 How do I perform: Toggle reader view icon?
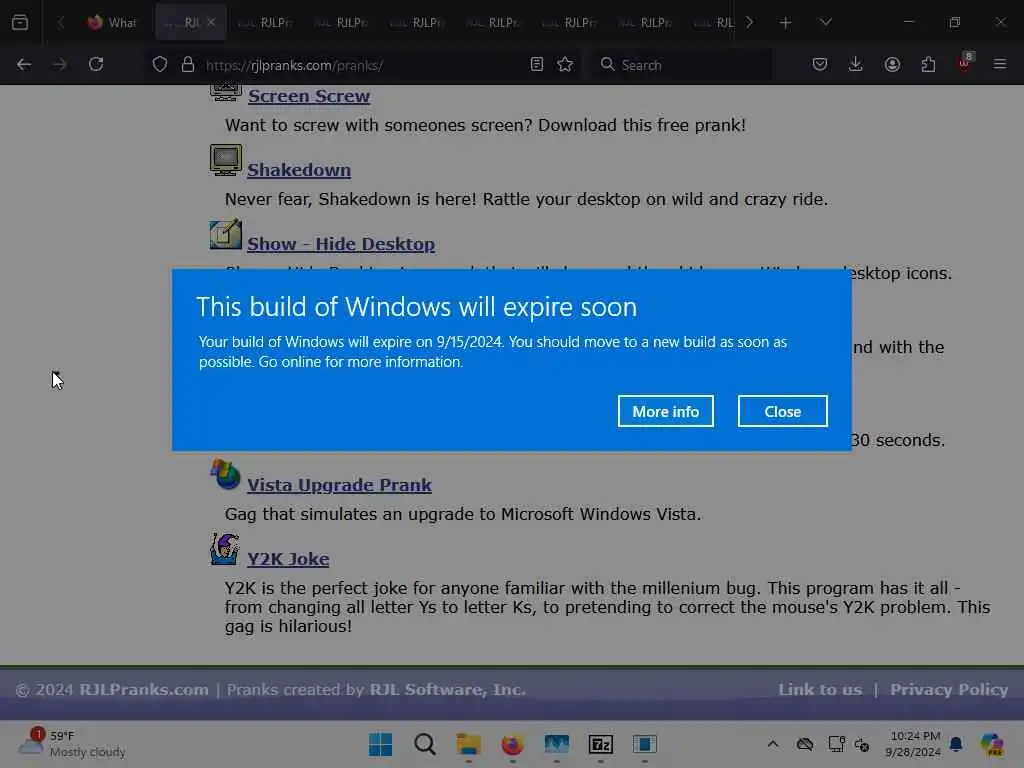pos(537,65)
